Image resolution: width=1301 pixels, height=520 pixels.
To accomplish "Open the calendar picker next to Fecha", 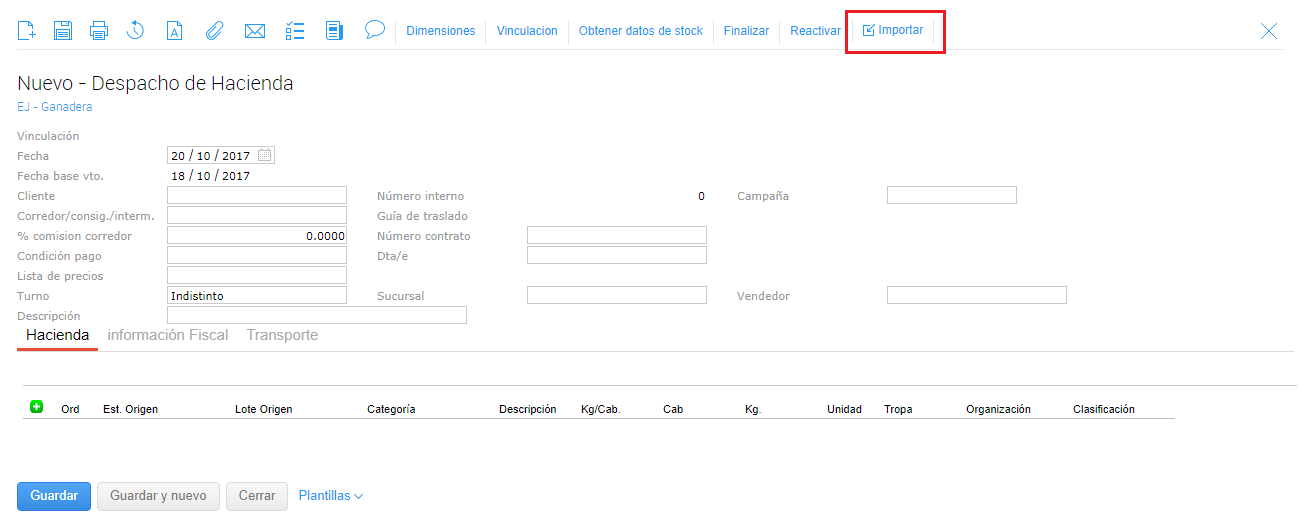I will (x=265, y=155).
